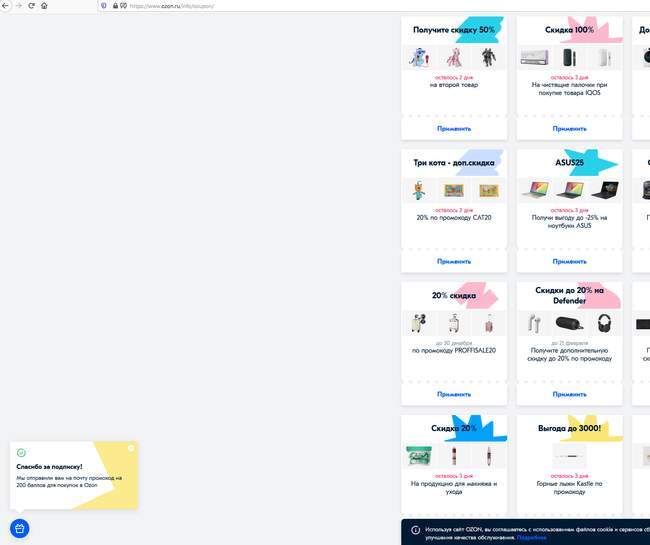Apply the 100% discount IQOS coupon
The height and width of the screenshot is (545, 650).
569,128
